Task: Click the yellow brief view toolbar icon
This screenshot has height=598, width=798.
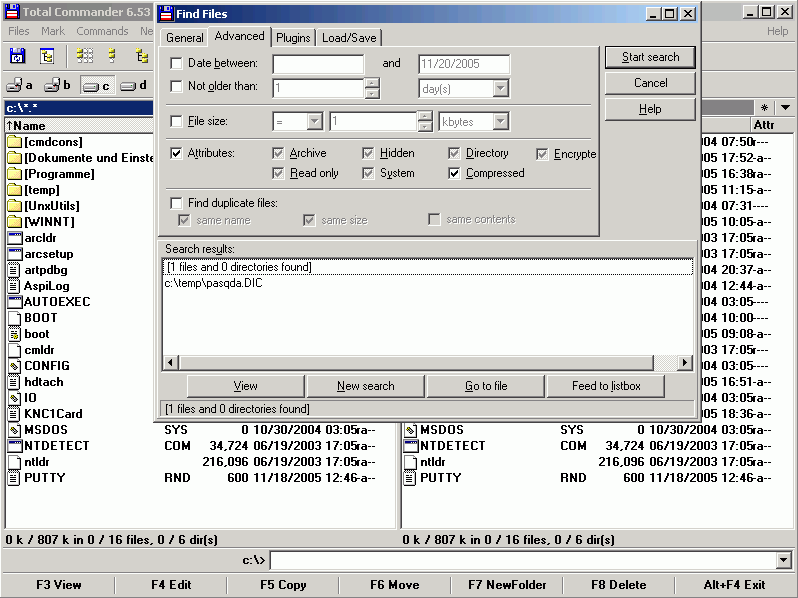Action: pos(111,55)
